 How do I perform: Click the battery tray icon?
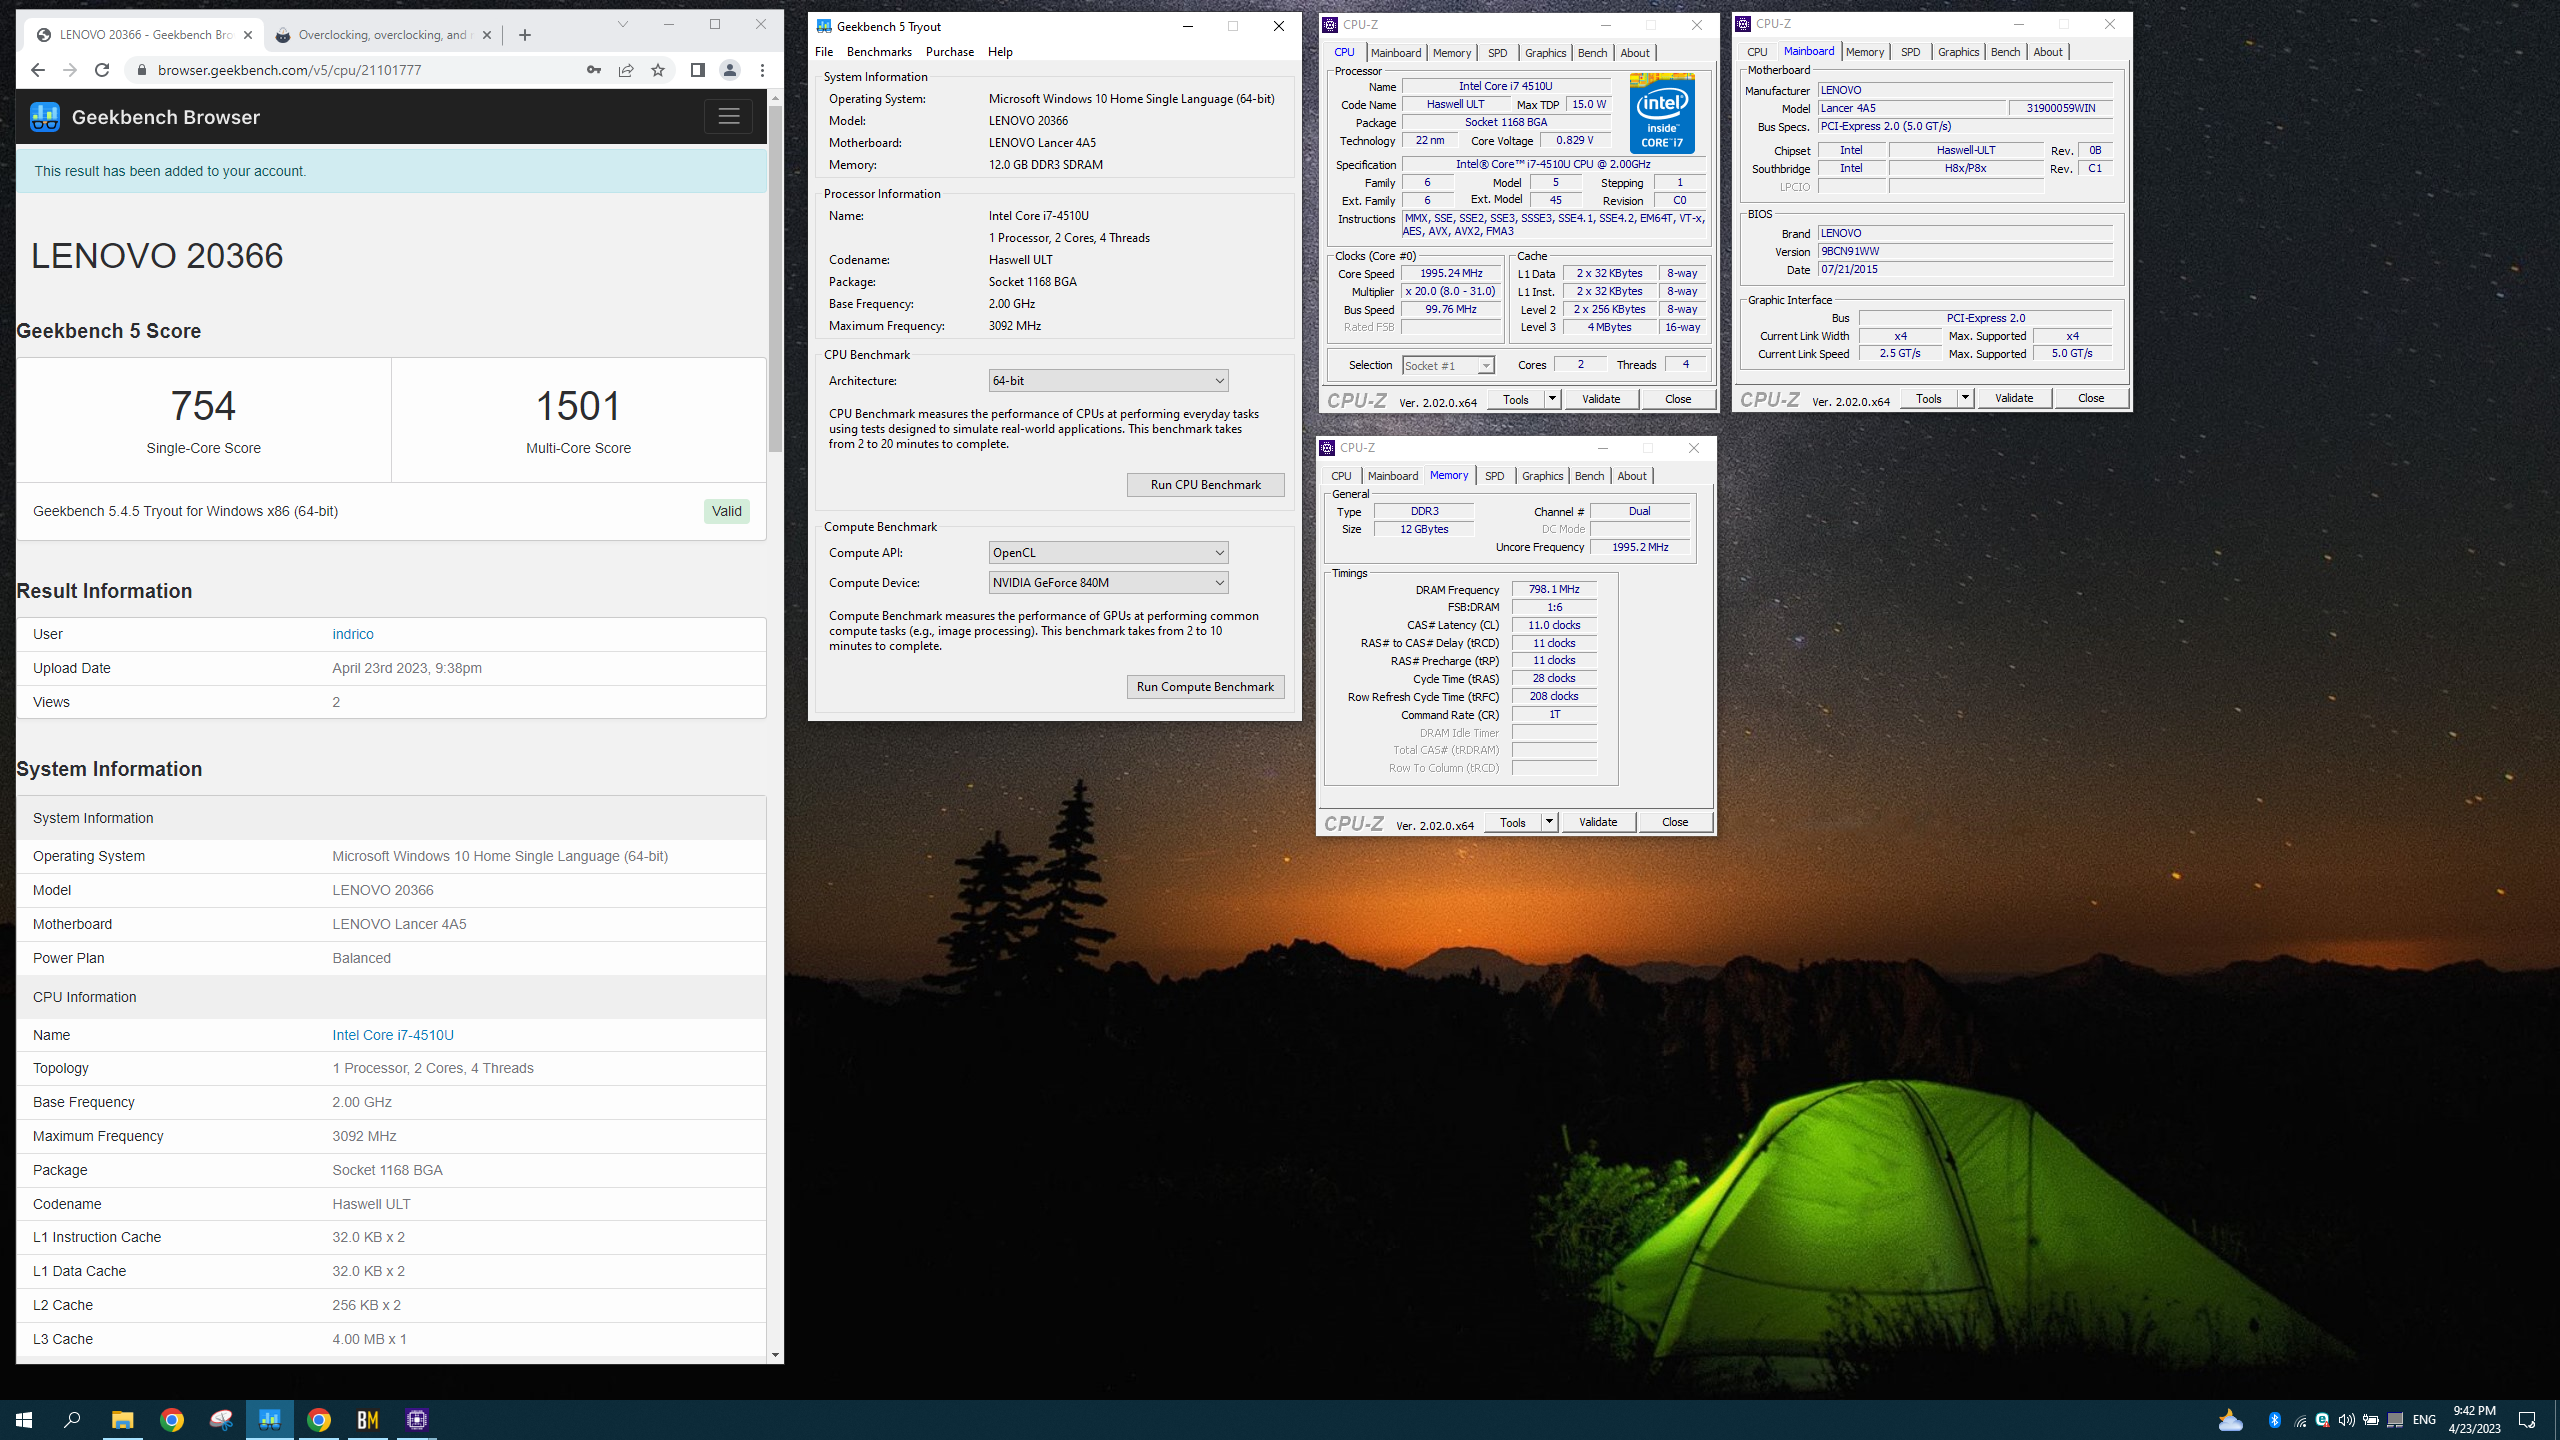pyautogui.click(x=2371, y=1420)
